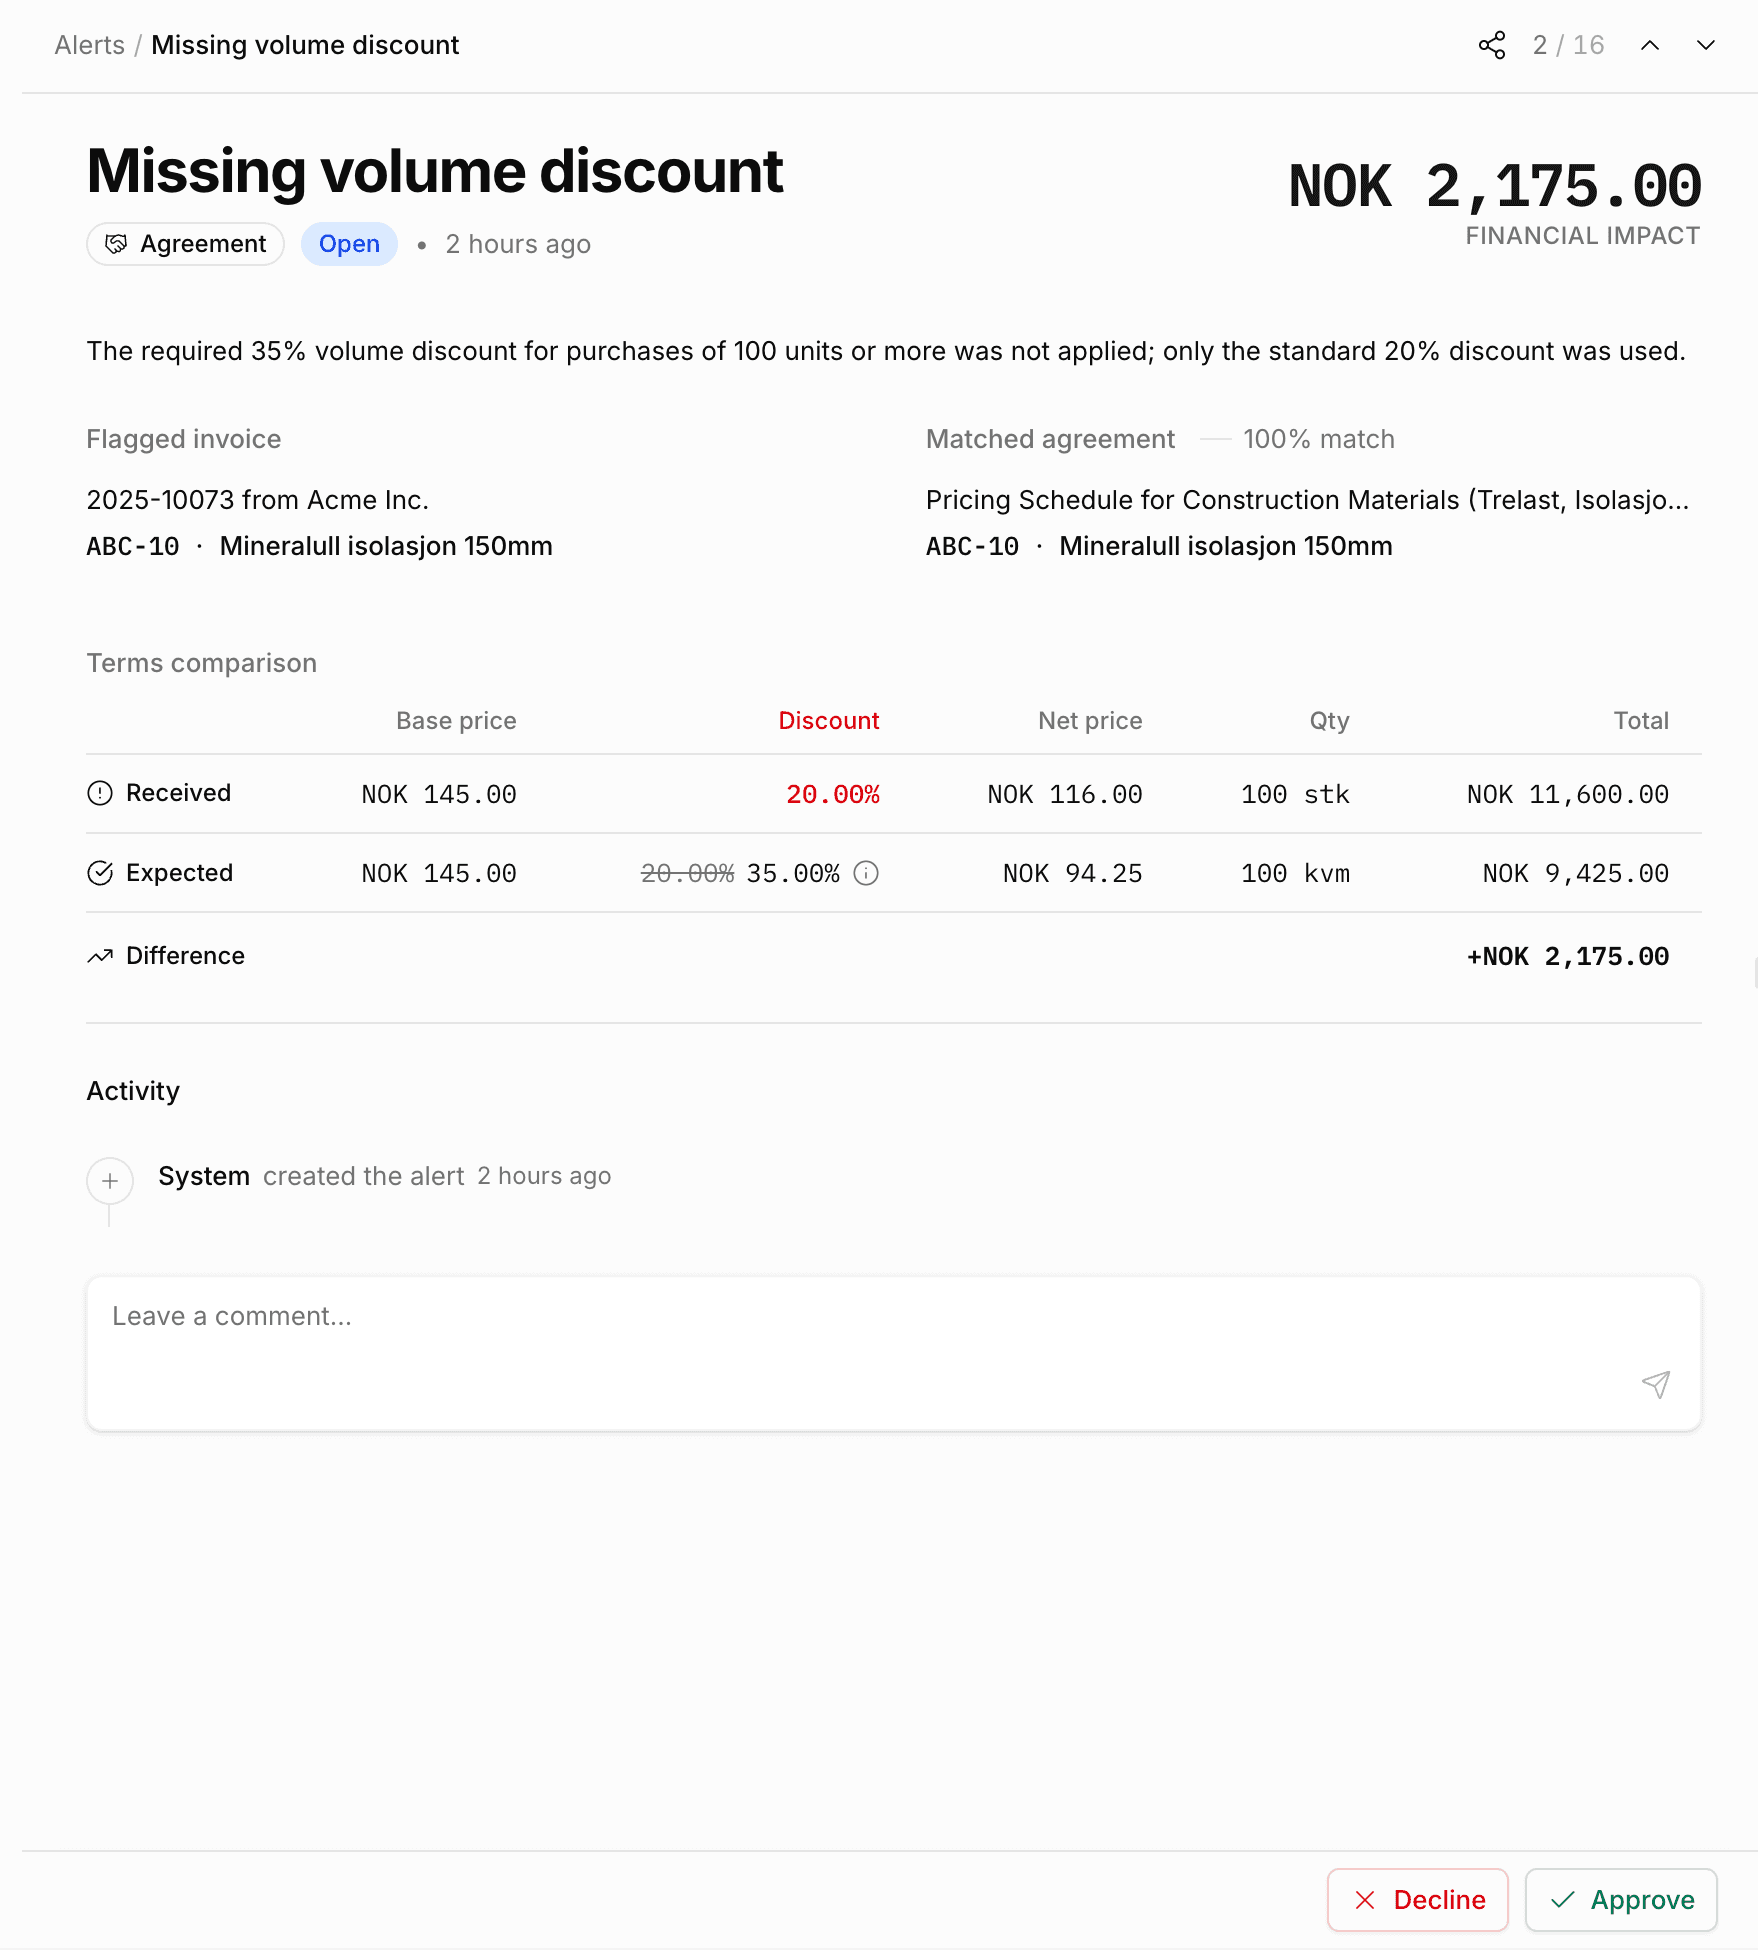Screen dimensions: 1758x1950
Task: Click the plus icon in the Activity timeline
Action: click(x=109, y=1182)
